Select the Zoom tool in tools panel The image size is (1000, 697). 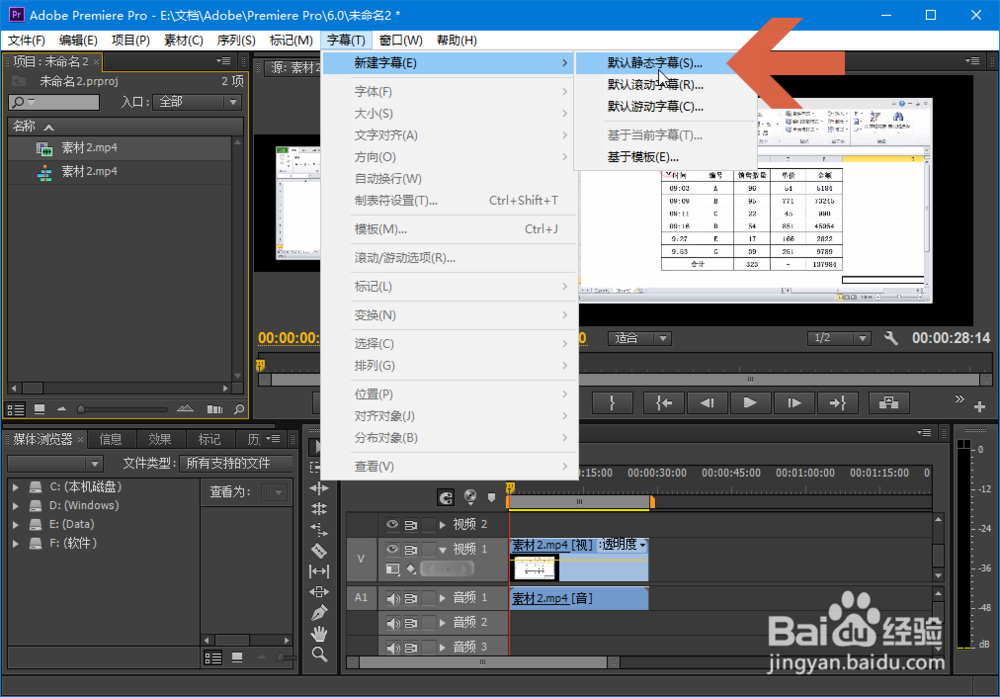(x=319, y=654)
